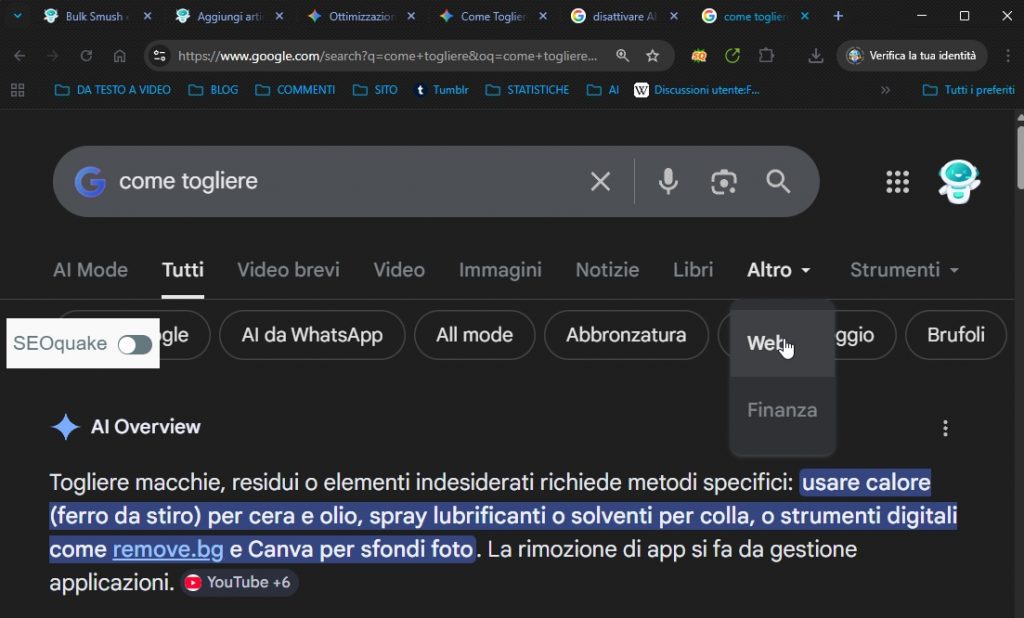Viewport: 1024px width, 618px height.
Task: Search by image with Google Lens
Action: tap(724, 182)
